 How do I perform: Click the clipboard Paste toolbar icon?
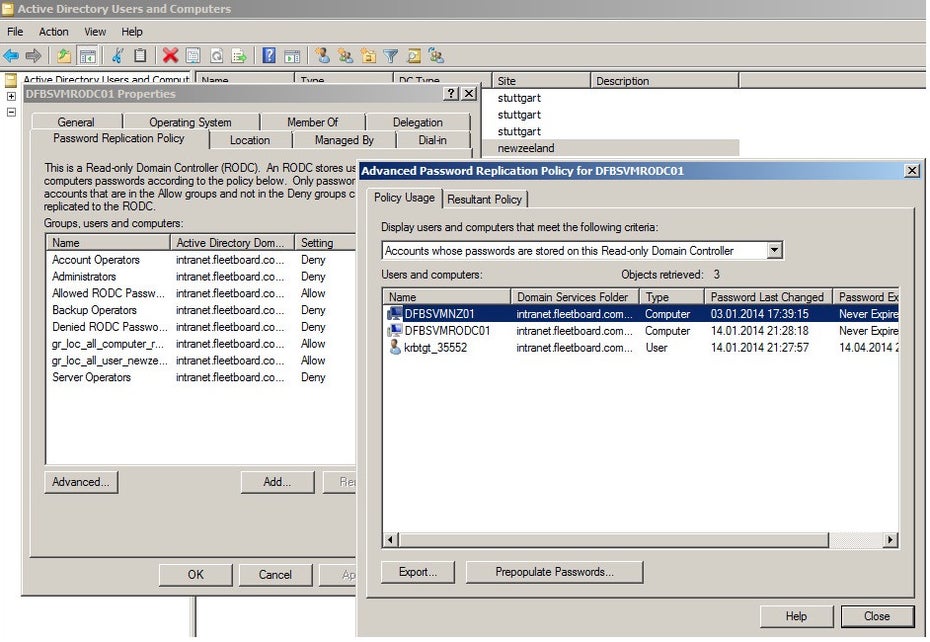pos(140,56)
